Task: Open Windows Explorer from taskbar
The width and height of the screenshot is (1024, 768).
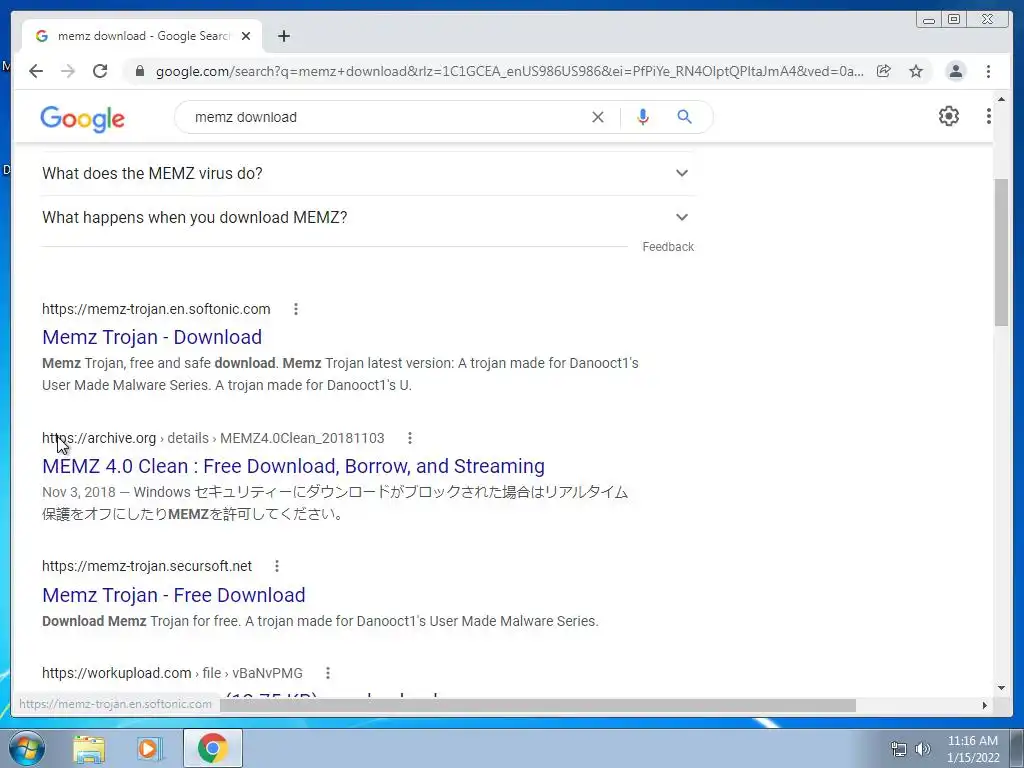Action: 89,748
